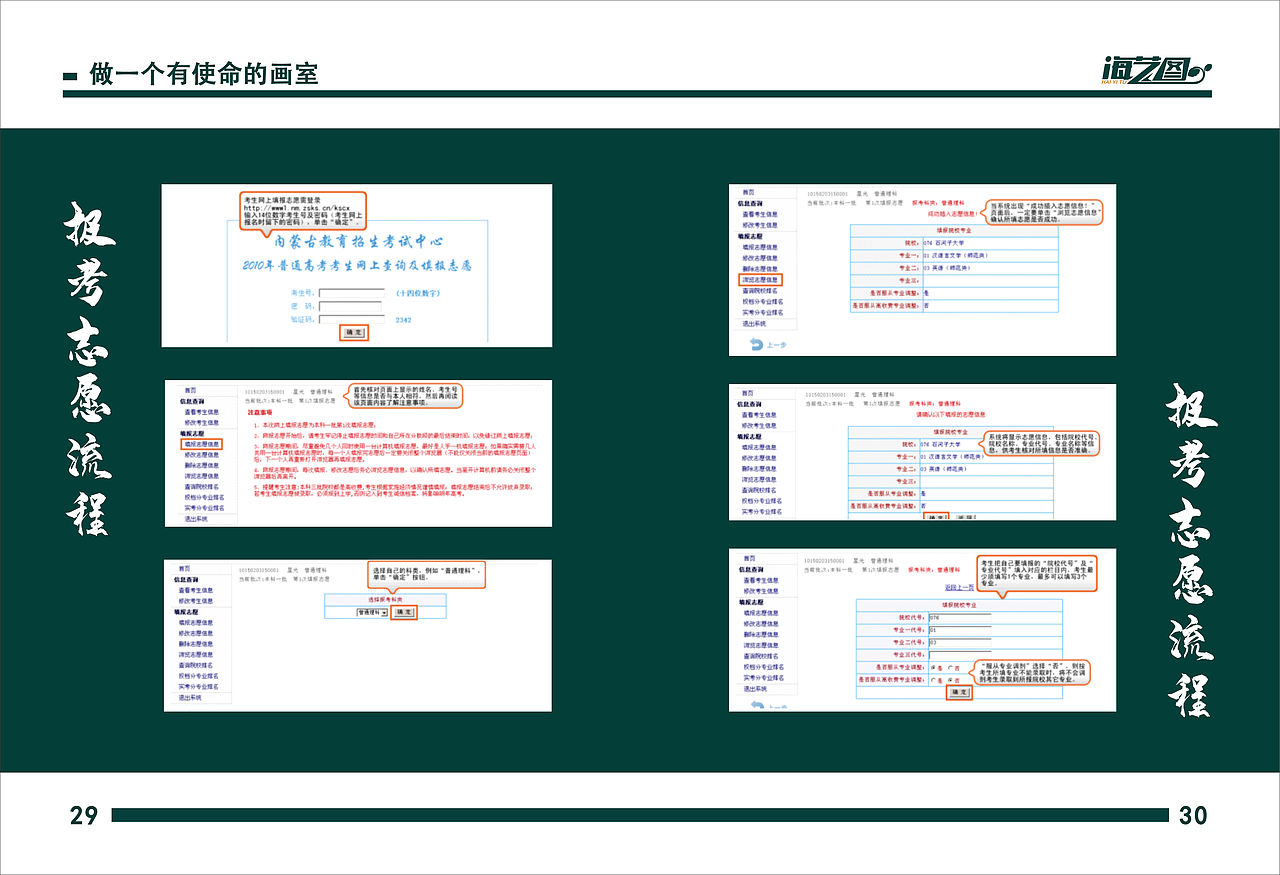Click the 上一步 back arrow icon on the success page
Image resolution: width=1280 pixels, height=875 pixels.
pyautogui.click(x=757, y=345)
